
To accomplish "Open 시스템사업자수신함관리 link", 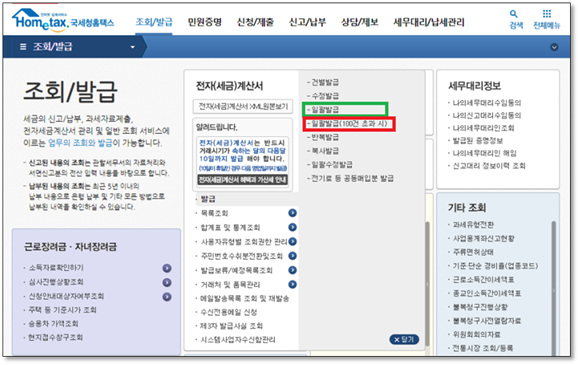I will tap(238, 340).
